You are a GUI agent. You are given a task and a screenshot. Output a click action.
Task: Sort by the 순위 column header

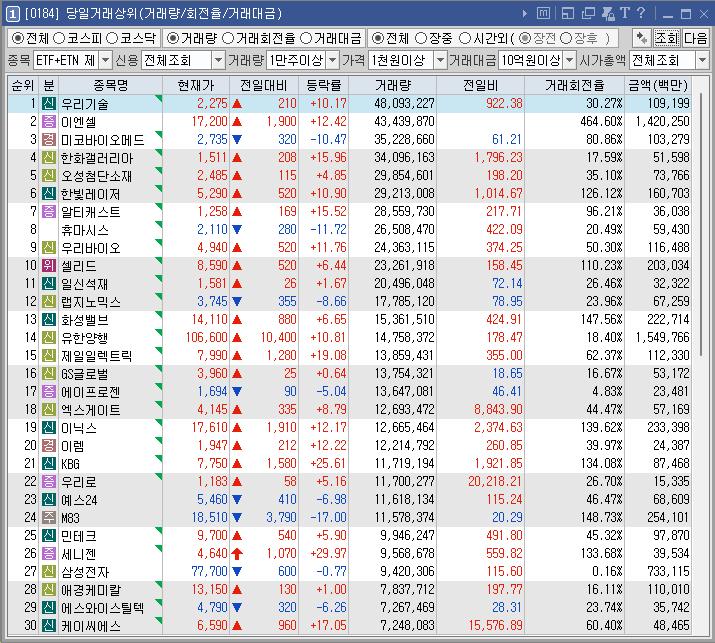[x=23, y=85]
